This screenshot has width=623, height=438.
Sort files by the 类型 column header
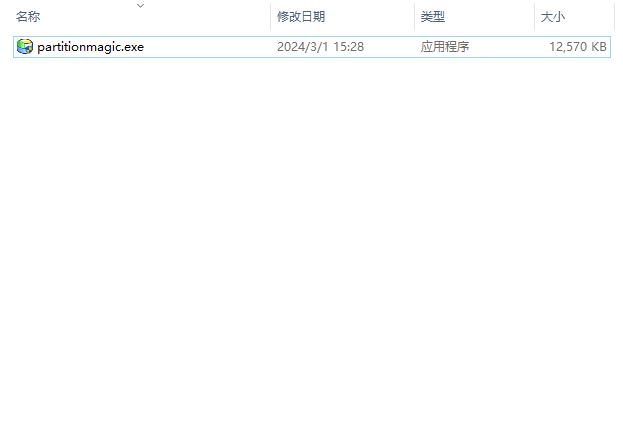433,17
